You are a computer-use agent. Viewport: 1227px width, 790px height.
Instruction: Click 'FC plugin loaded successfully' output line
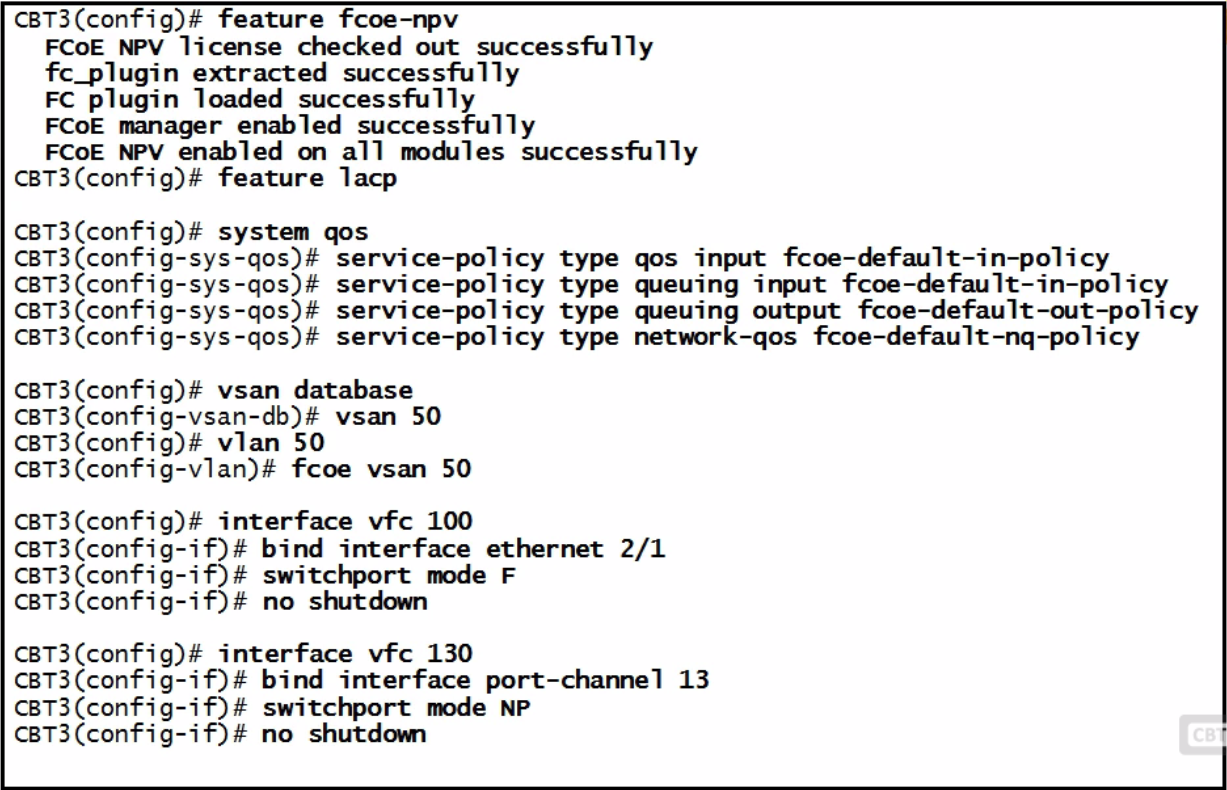click(x=260, y=100)
